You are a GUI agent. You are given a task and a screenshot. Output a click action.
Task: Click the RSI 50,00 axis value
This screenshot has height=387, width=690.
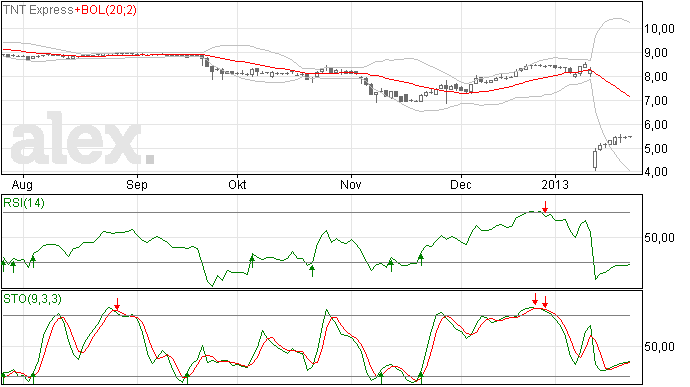659,238
